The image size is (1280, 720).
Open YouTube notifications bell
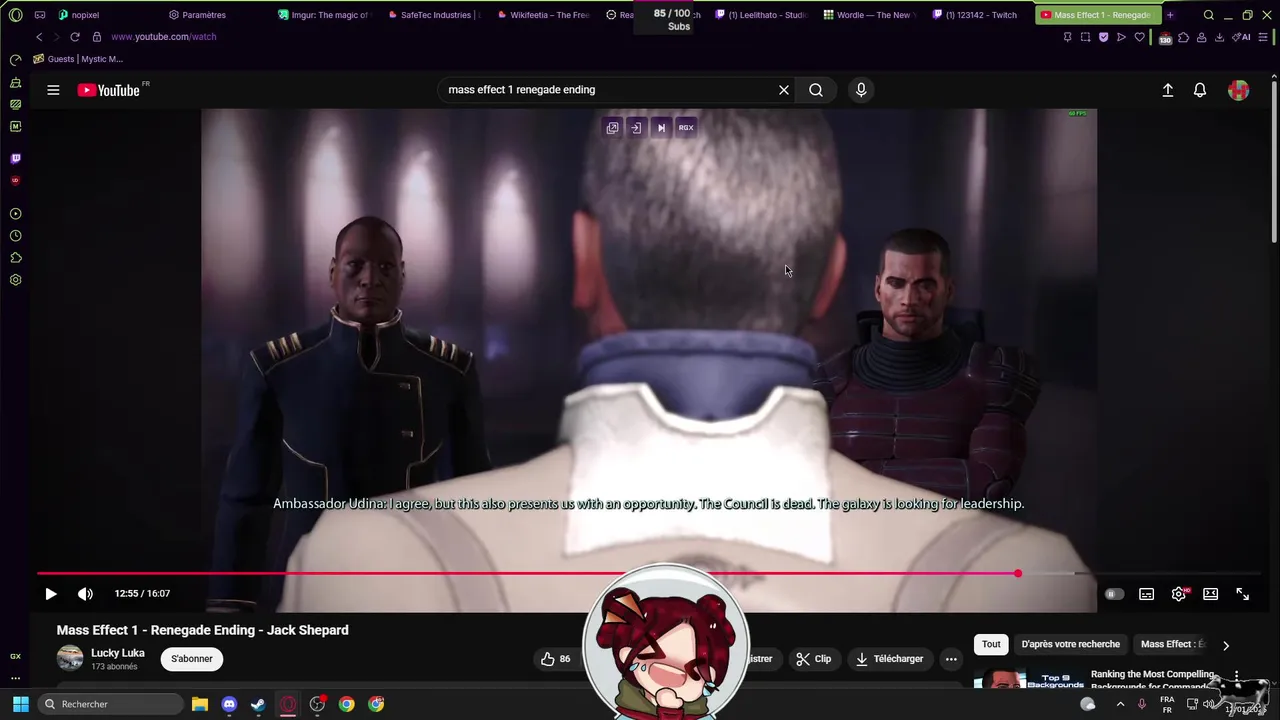coord(1200,90)
